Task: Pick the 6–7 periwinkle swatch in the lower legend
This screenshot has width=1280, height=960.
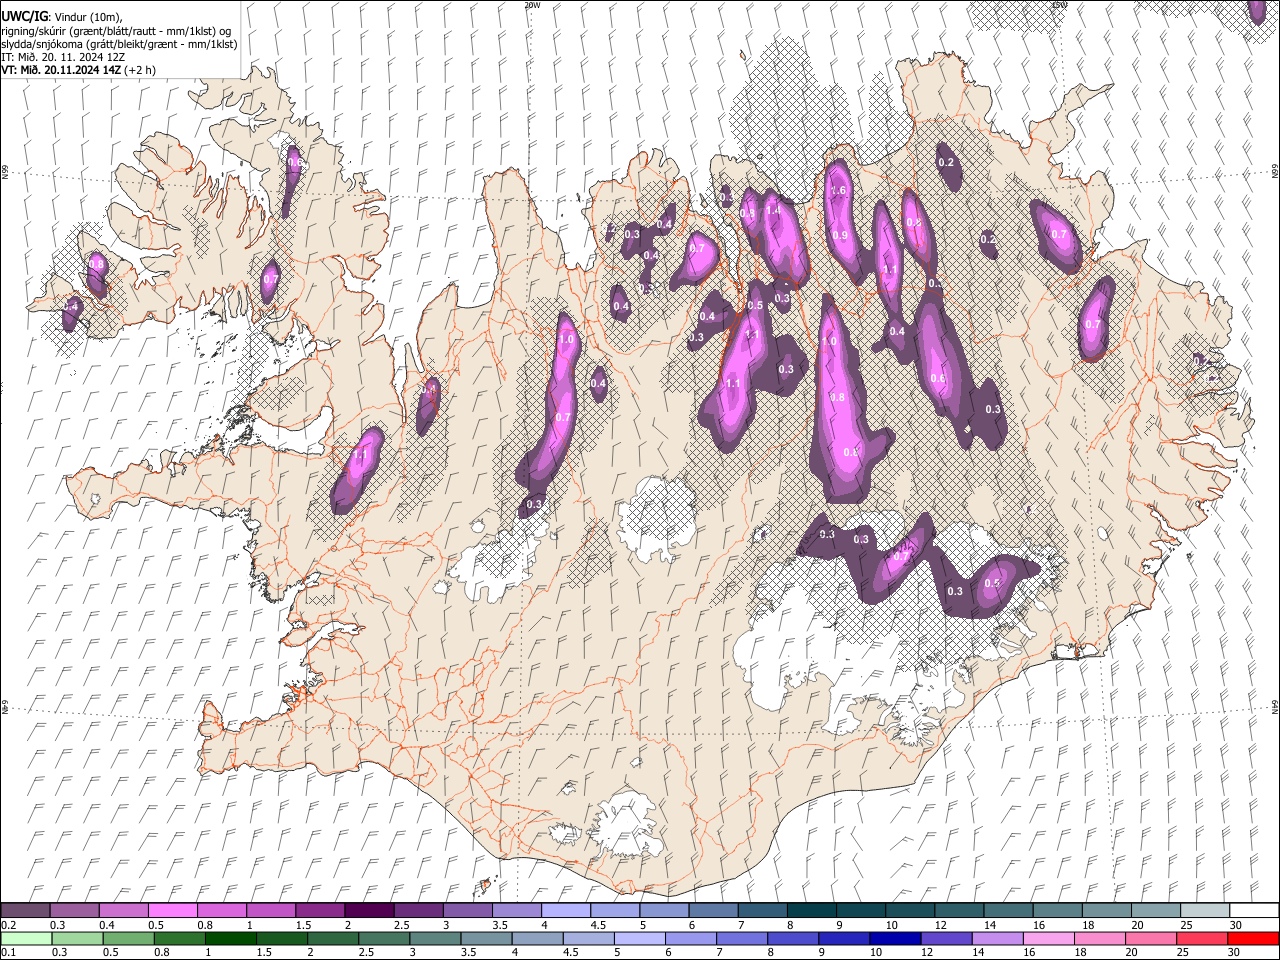Action: tap(690, 938)
